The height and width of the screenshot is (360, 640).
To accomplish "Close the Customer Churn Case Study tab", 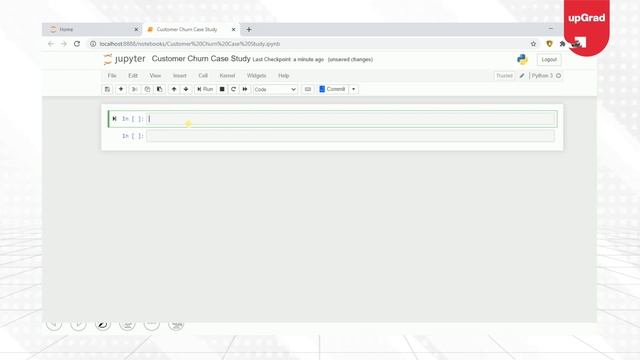I will click(233, 29).
